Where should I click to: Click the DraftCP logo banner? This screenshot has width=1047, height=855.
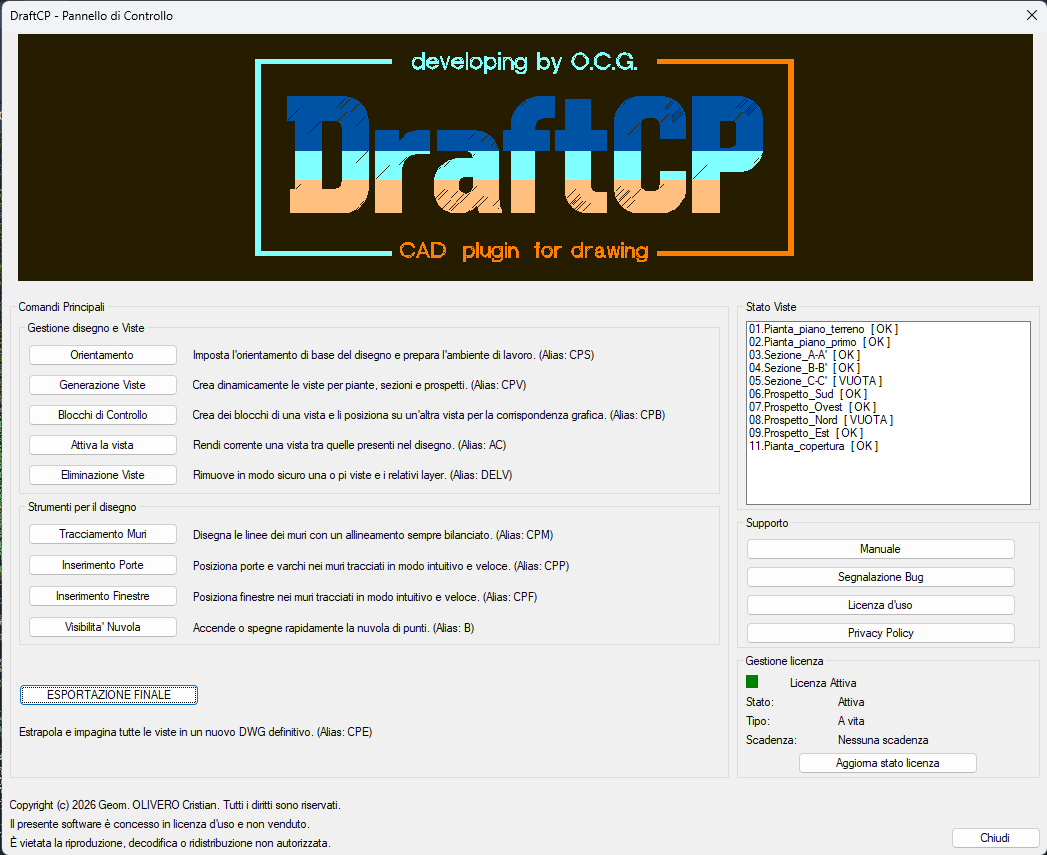coord(525,158)
